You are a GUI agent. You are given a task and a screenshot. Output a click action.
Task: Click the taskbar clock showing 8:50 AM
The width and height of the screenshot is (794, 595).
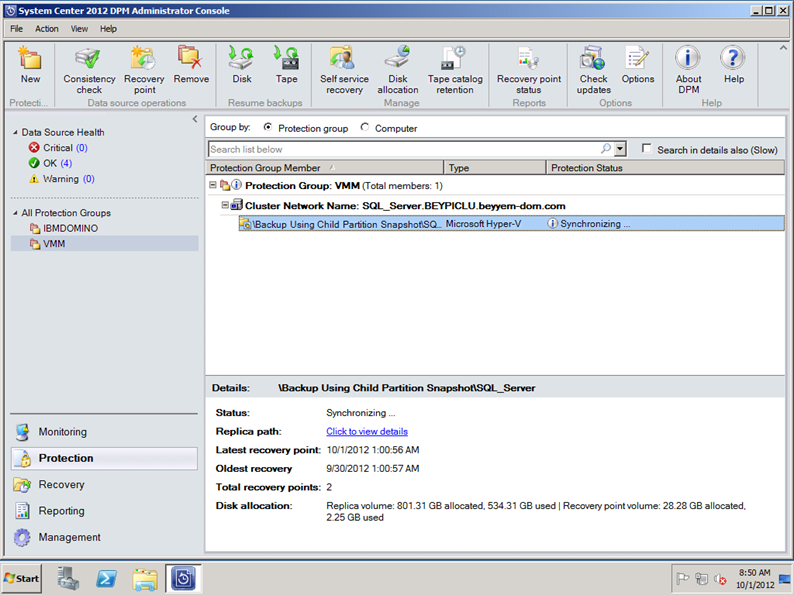coord(755,579)
